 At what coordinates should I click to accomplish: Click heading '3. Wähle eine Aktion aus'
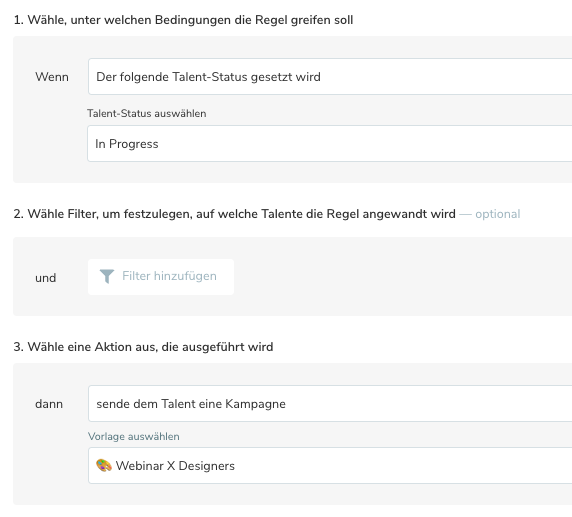coord(143,347)
